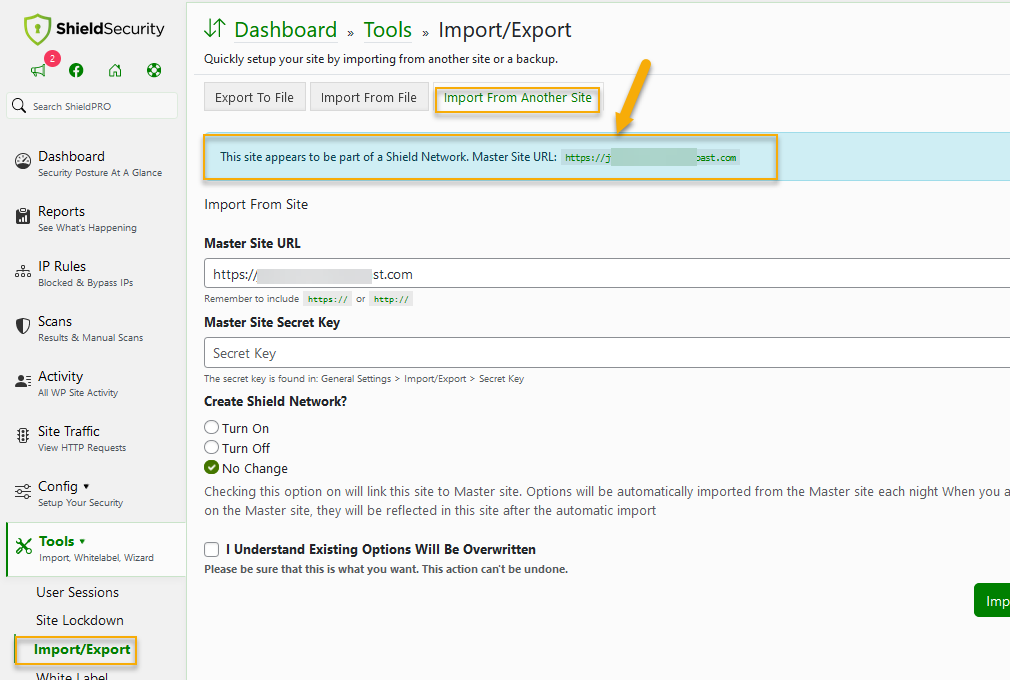
Task: Open Dashboard in the sidebar menu
Action: [100, 164]
